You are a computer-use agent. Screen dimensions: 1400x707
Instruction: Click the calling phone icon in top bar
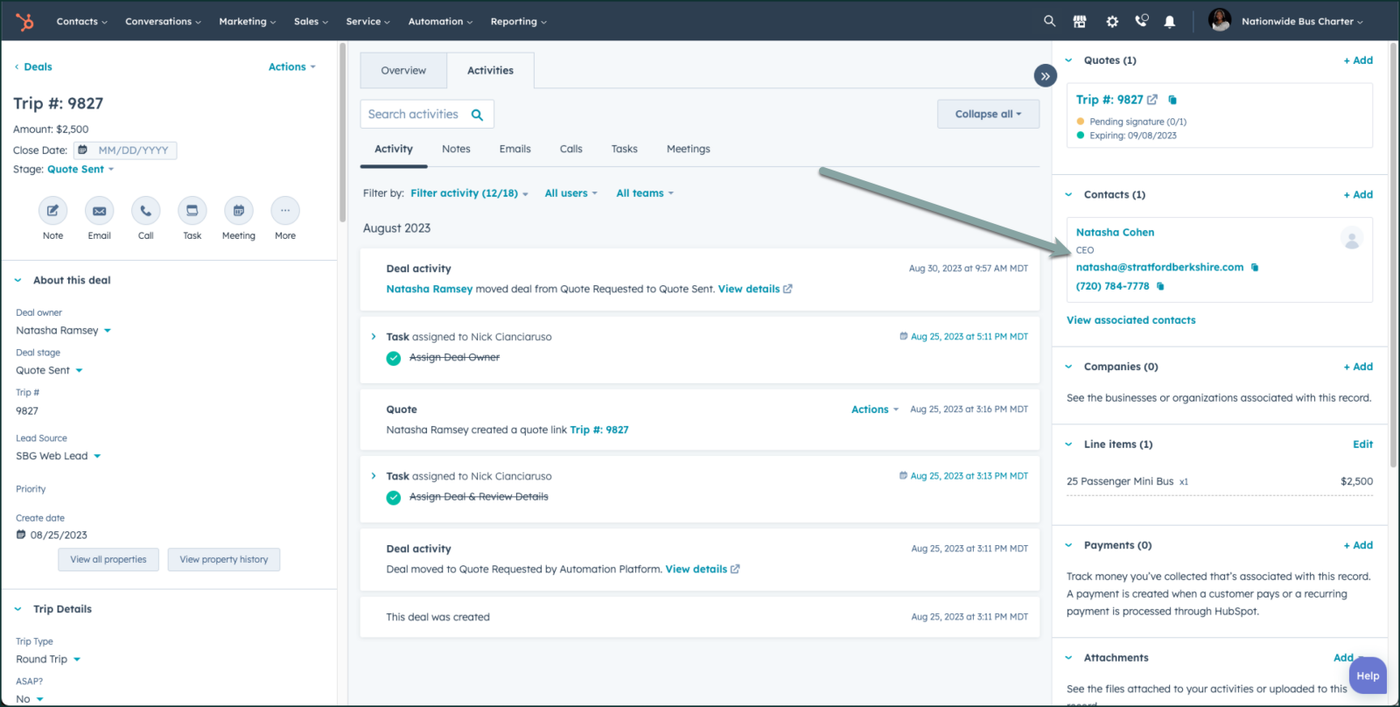1141,21
